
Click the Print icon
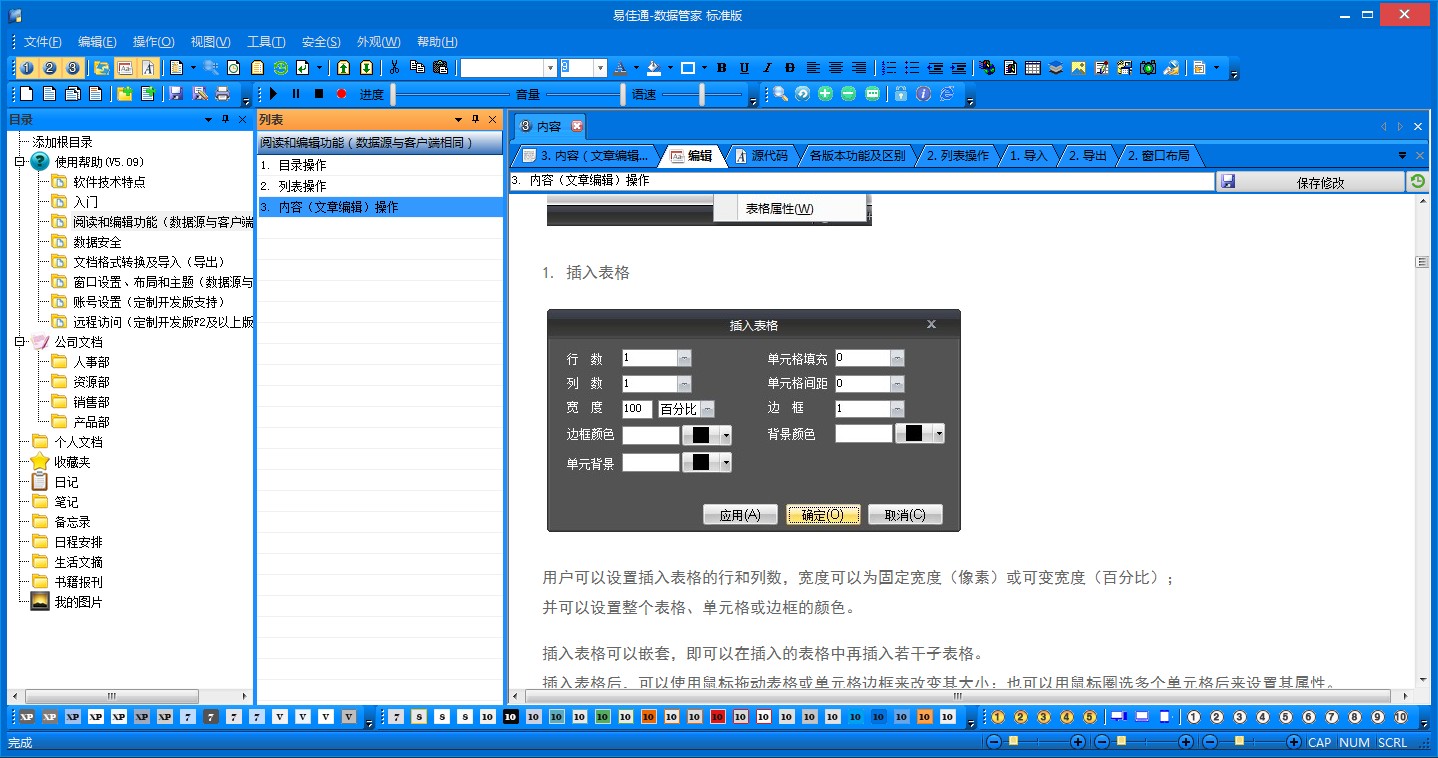pos(222,94)
